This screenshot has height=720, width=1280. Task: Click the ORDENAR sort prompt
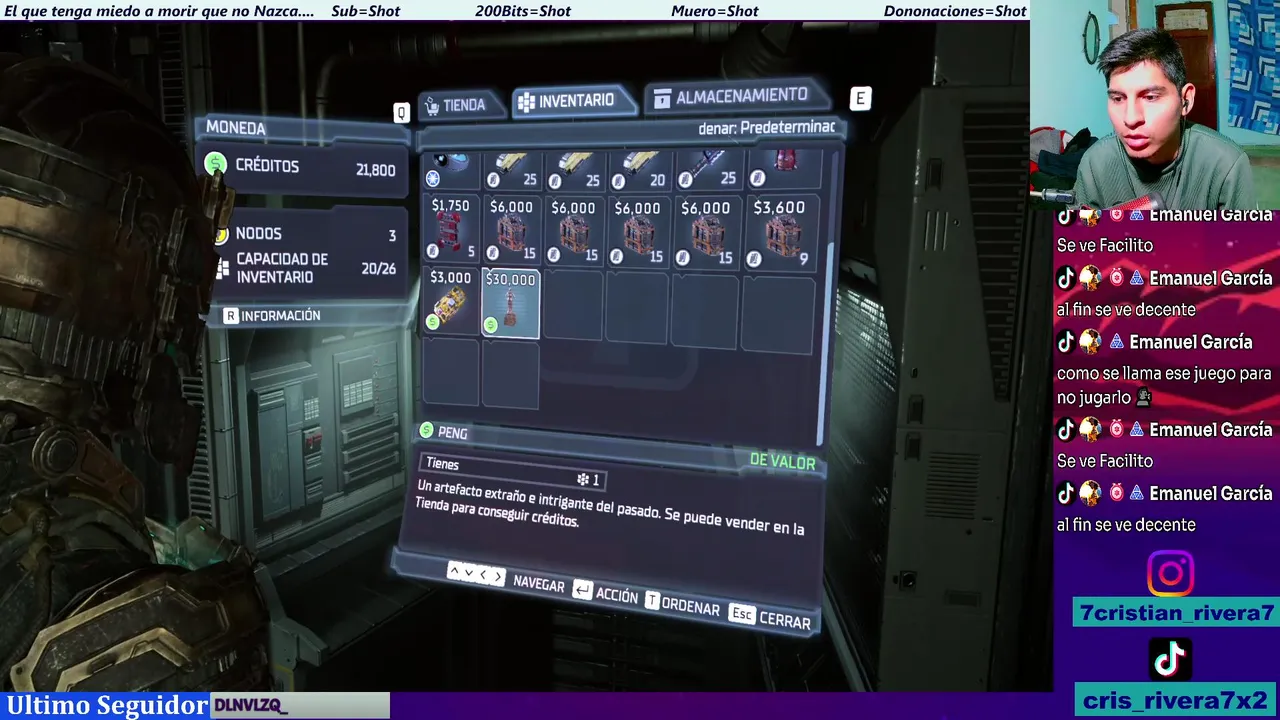(x=682, y=604)
